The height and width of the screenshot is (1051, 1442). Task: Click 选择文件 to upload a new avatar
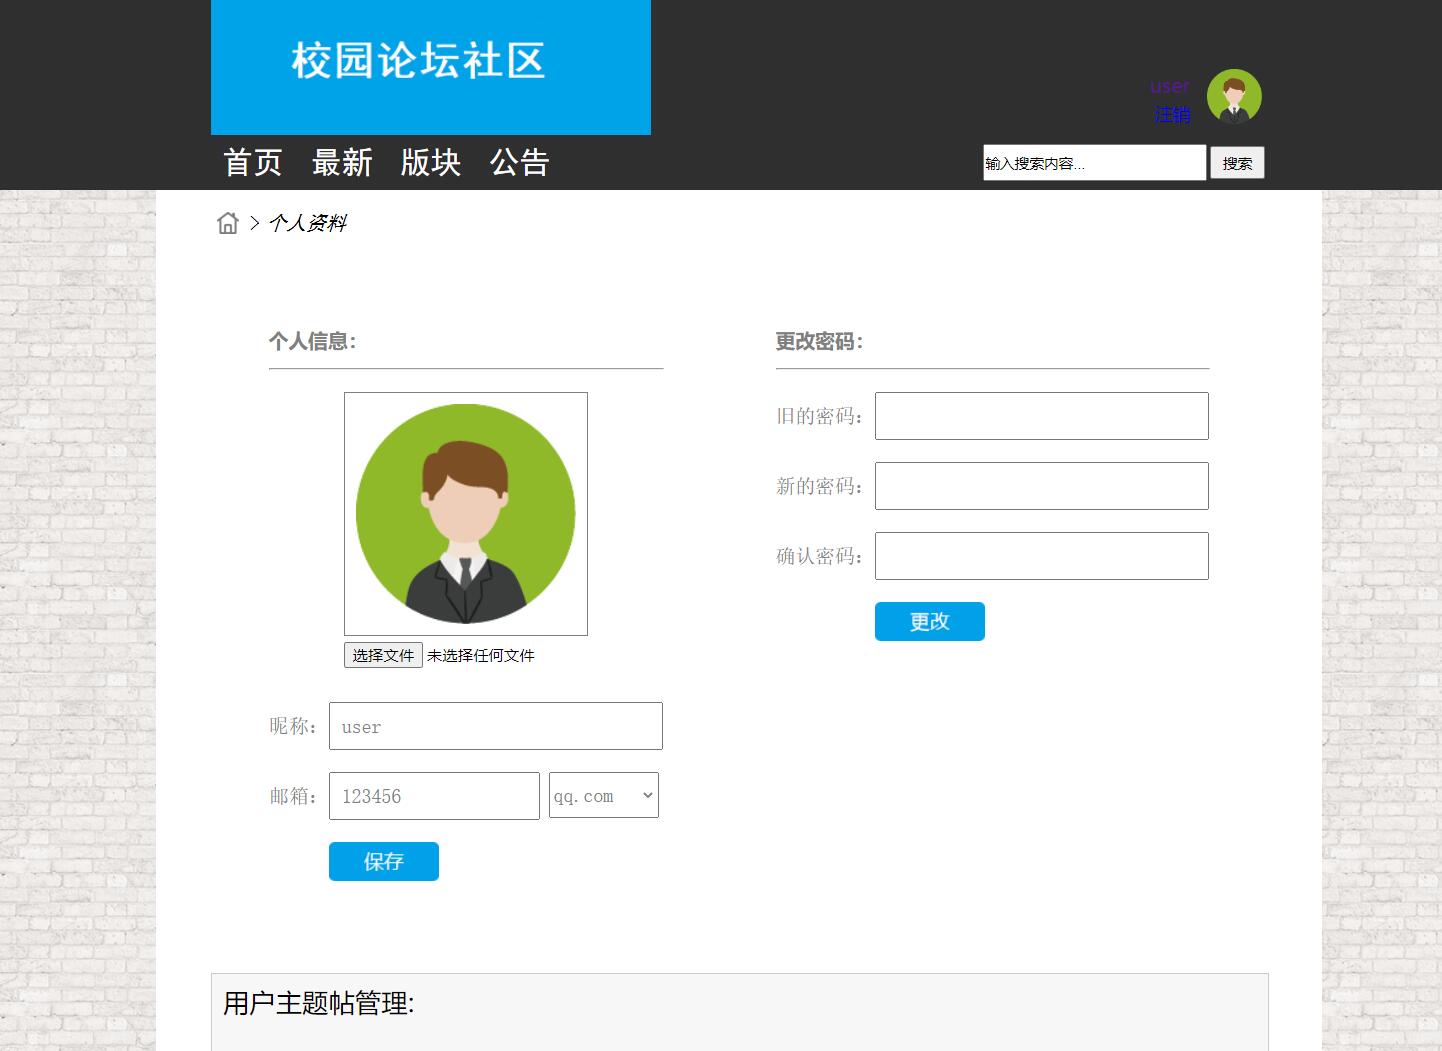(383, 655)
